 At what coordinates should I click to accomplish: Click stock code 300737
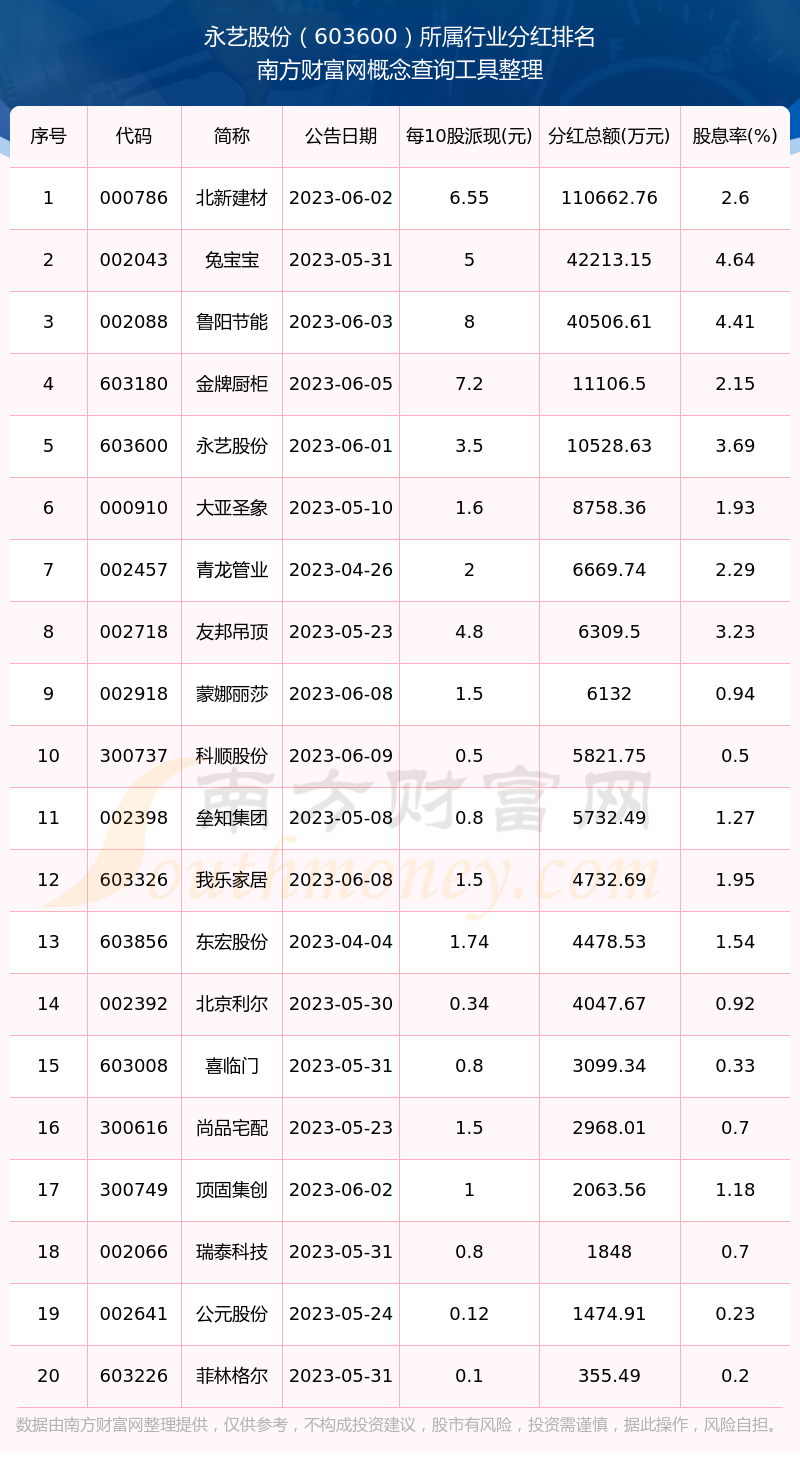[x=134, y=756]
